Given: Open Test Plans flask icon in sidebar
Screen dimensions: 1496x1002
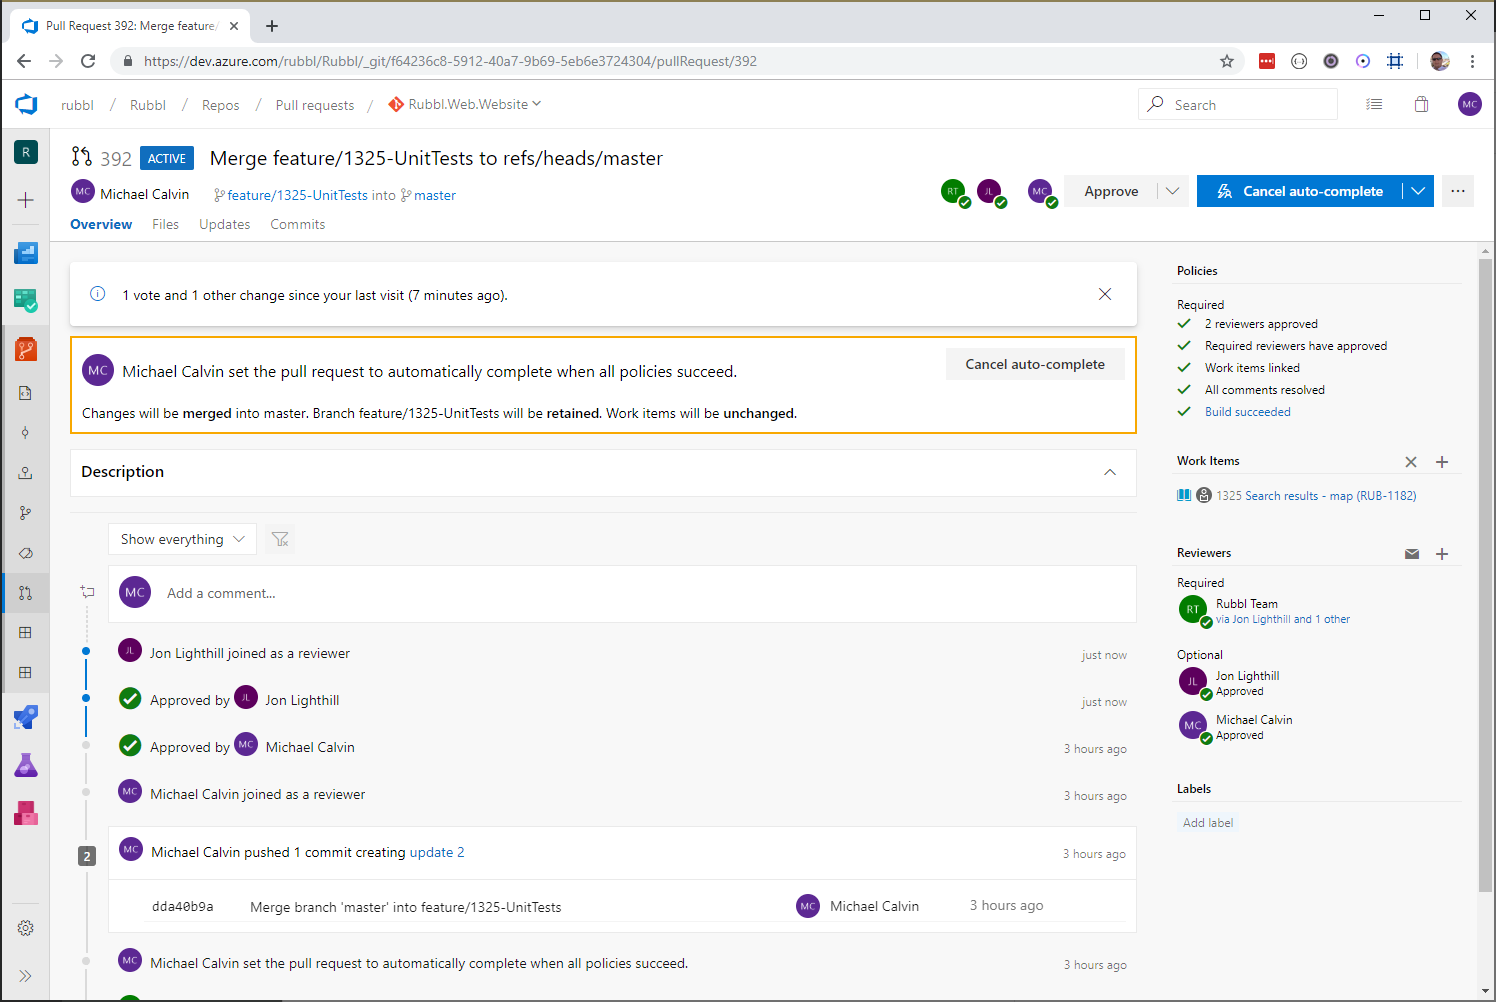Looking at the screenshot, I should [x=26, y=765].
